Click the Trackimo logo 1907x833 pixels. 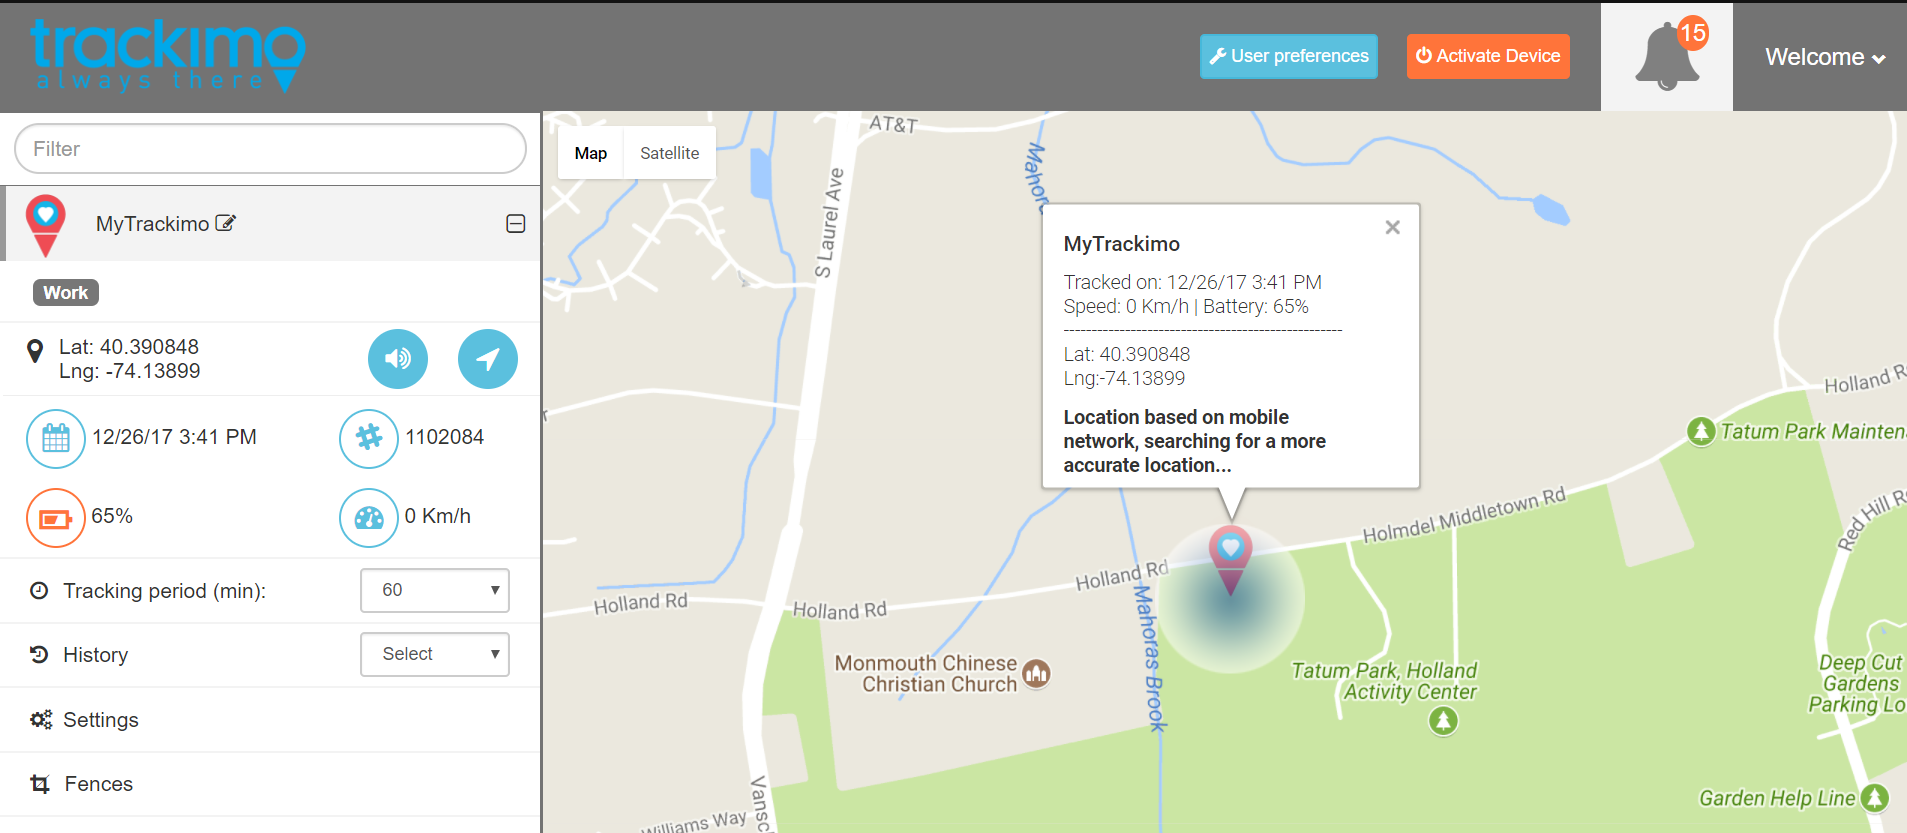click(167, 56)
